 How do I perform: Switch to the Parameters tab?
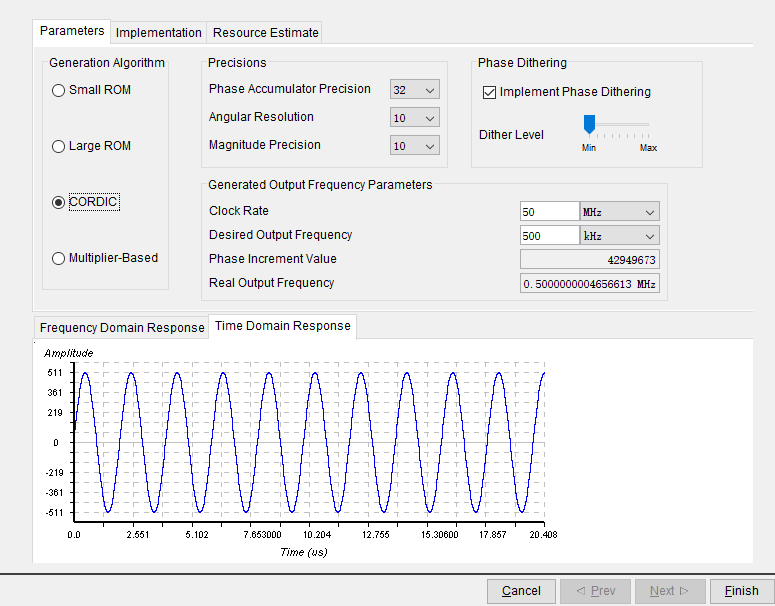(x=72, y=30)
